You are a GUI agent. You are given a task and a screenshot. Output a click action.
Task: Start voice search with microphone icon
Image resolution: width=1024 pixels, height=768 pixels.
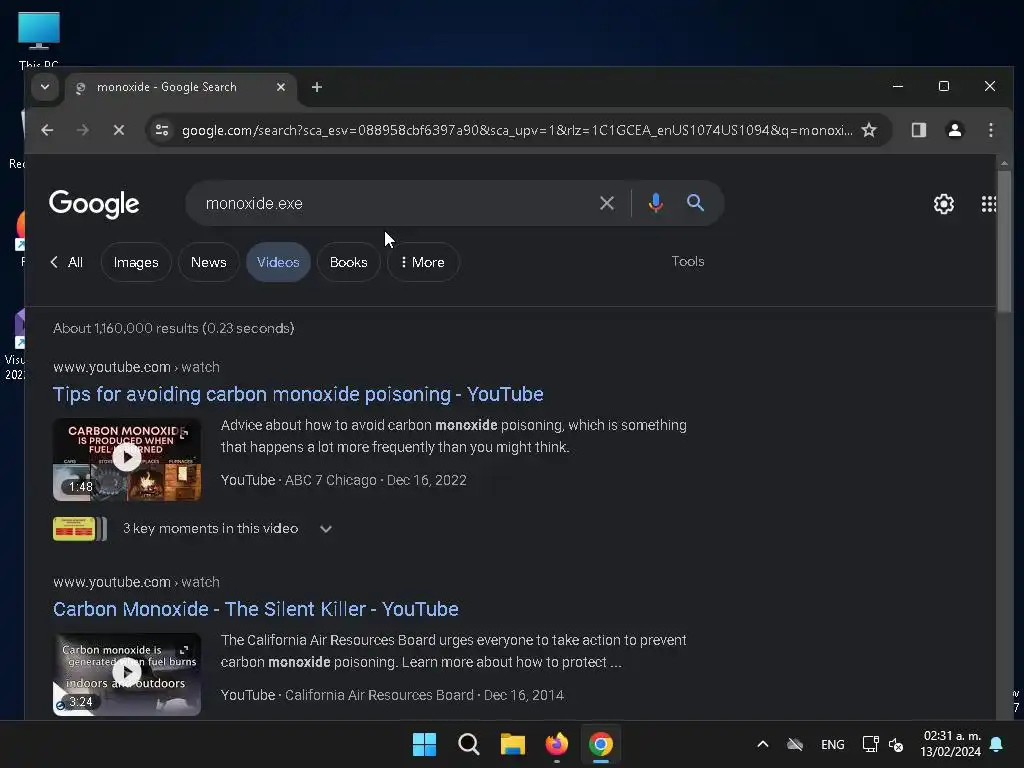pos(656,203)
